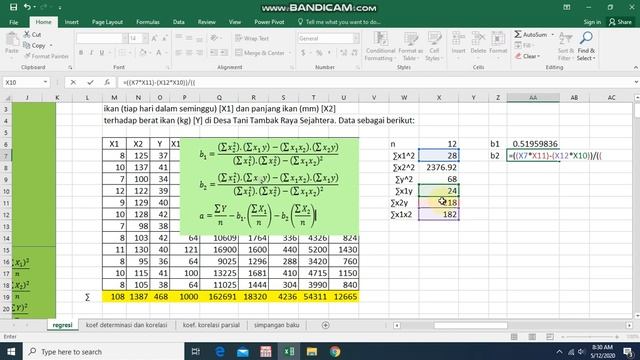Switch to Page Layout view icon
640x360 pixels.
[532, 337]
